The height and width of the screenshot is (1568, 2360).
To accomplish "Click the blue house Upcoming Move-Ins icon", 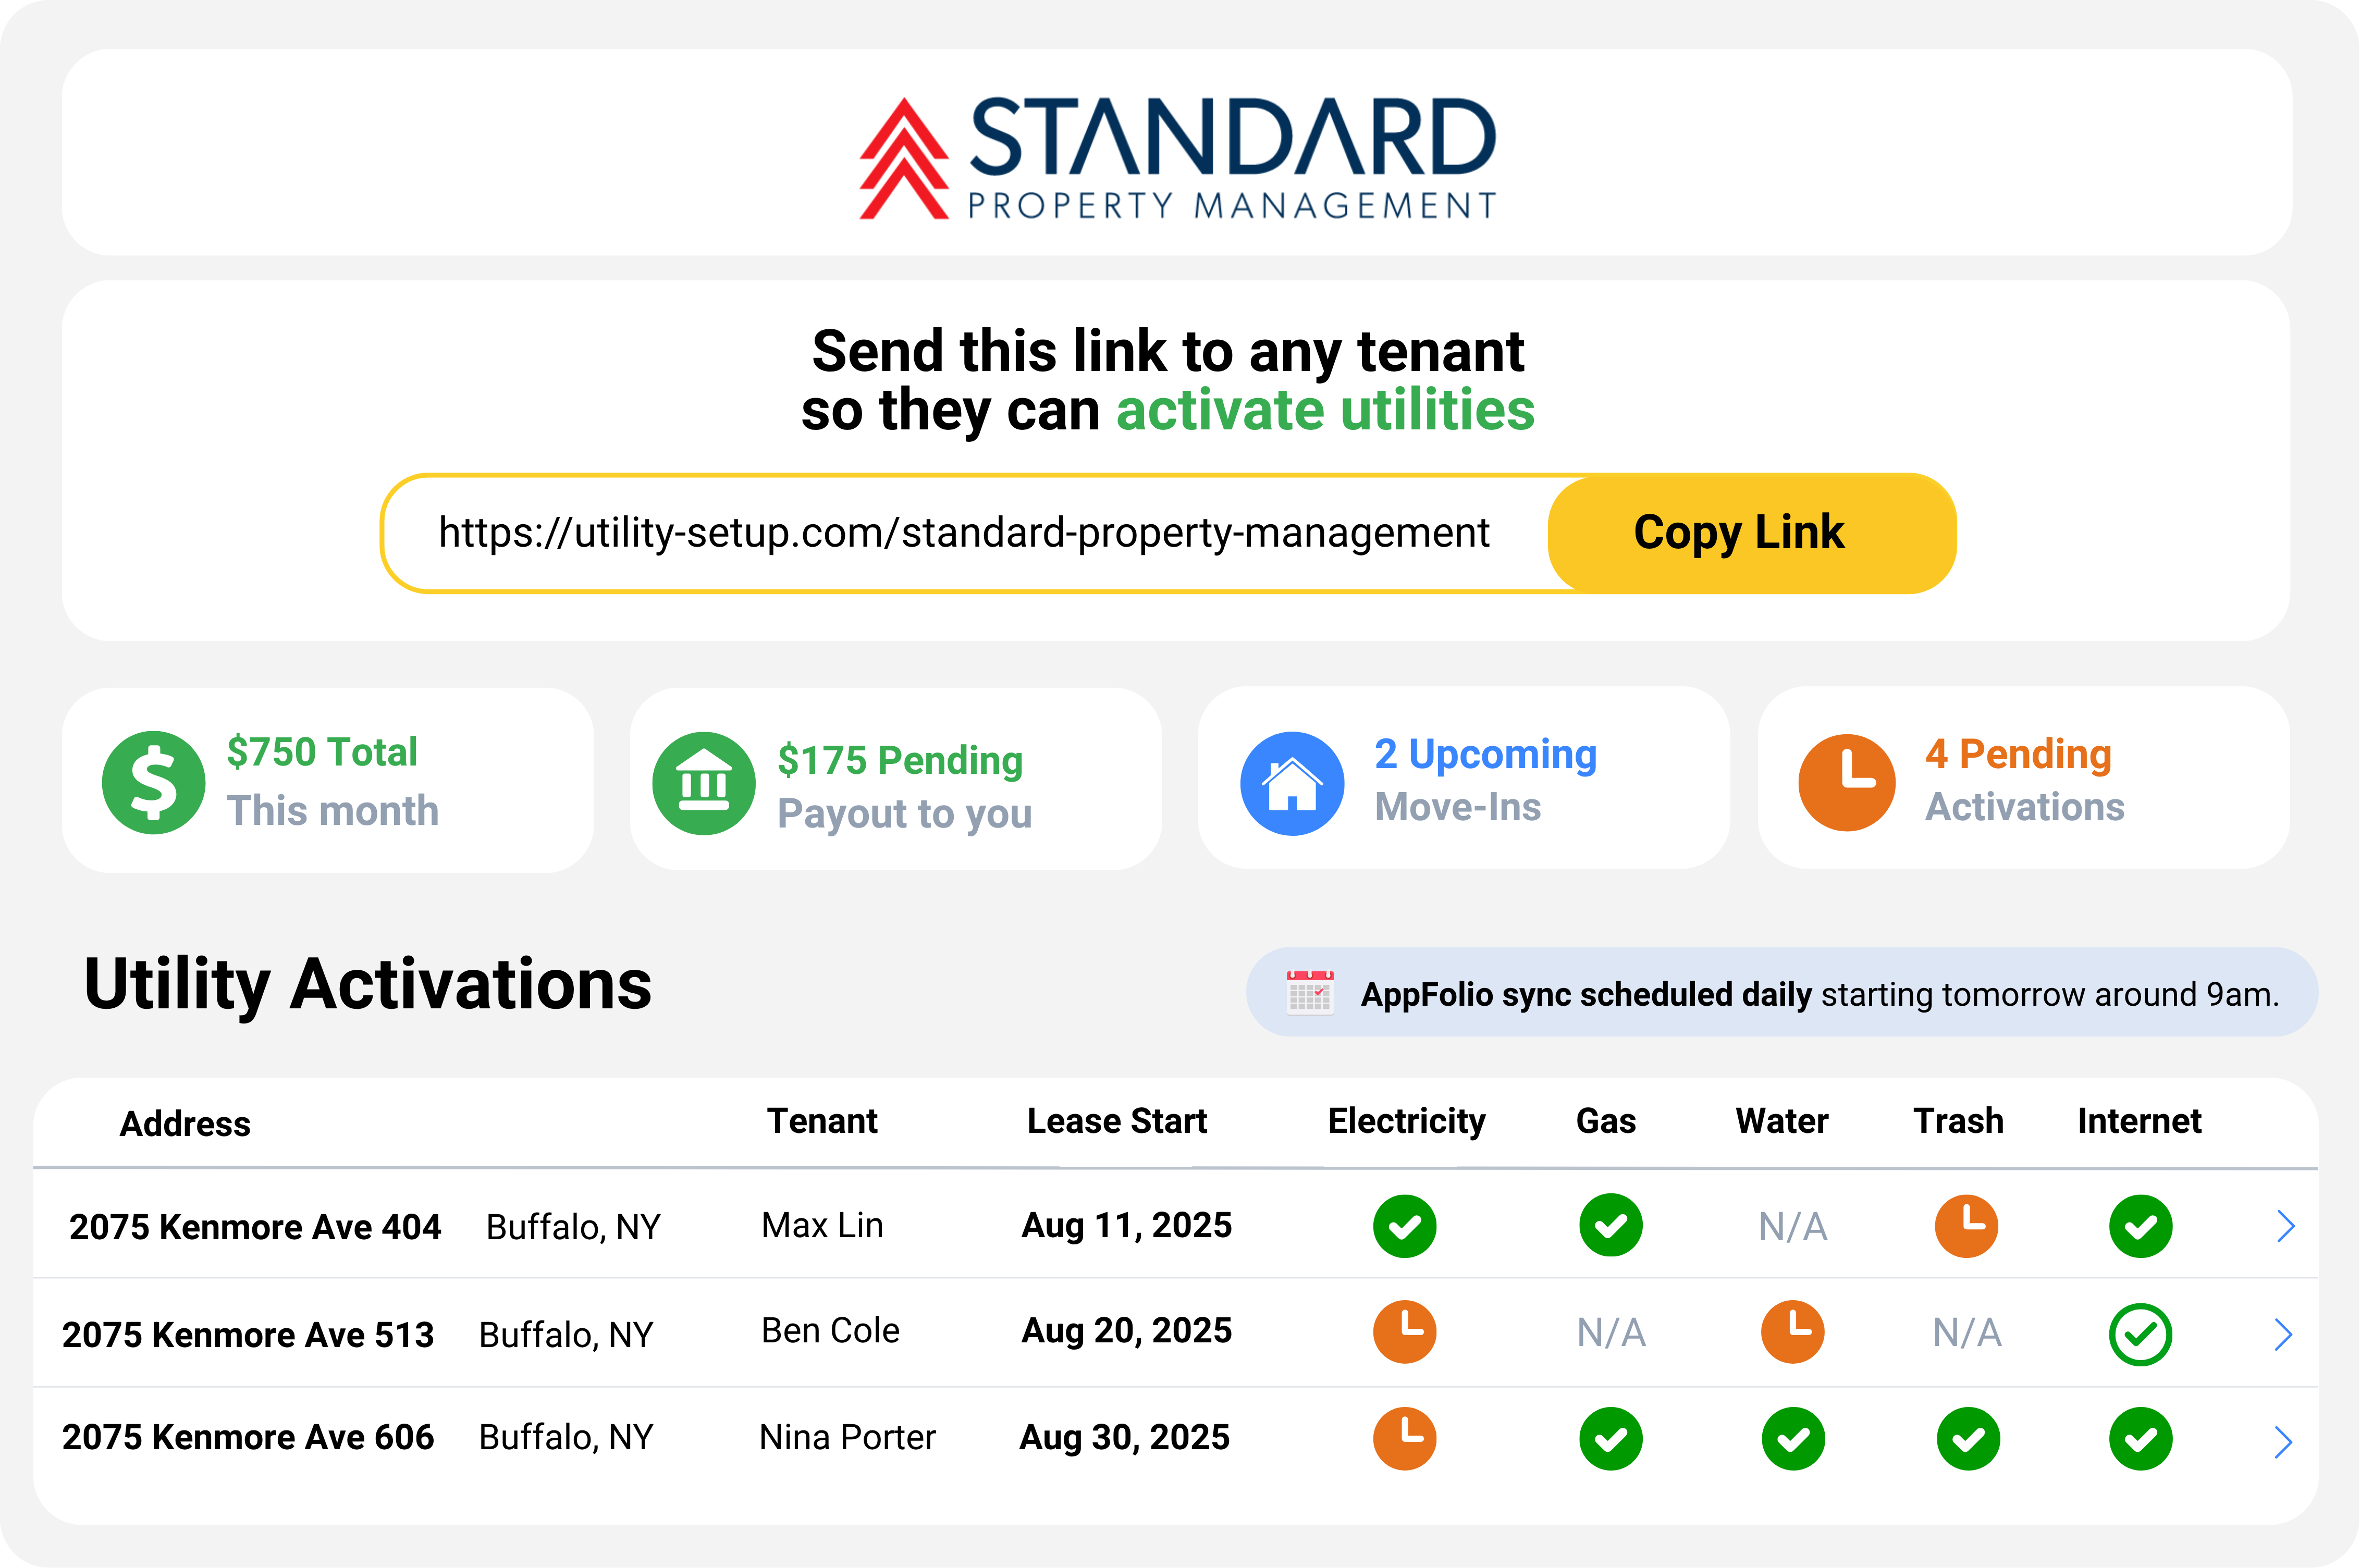I will 1292,783.
